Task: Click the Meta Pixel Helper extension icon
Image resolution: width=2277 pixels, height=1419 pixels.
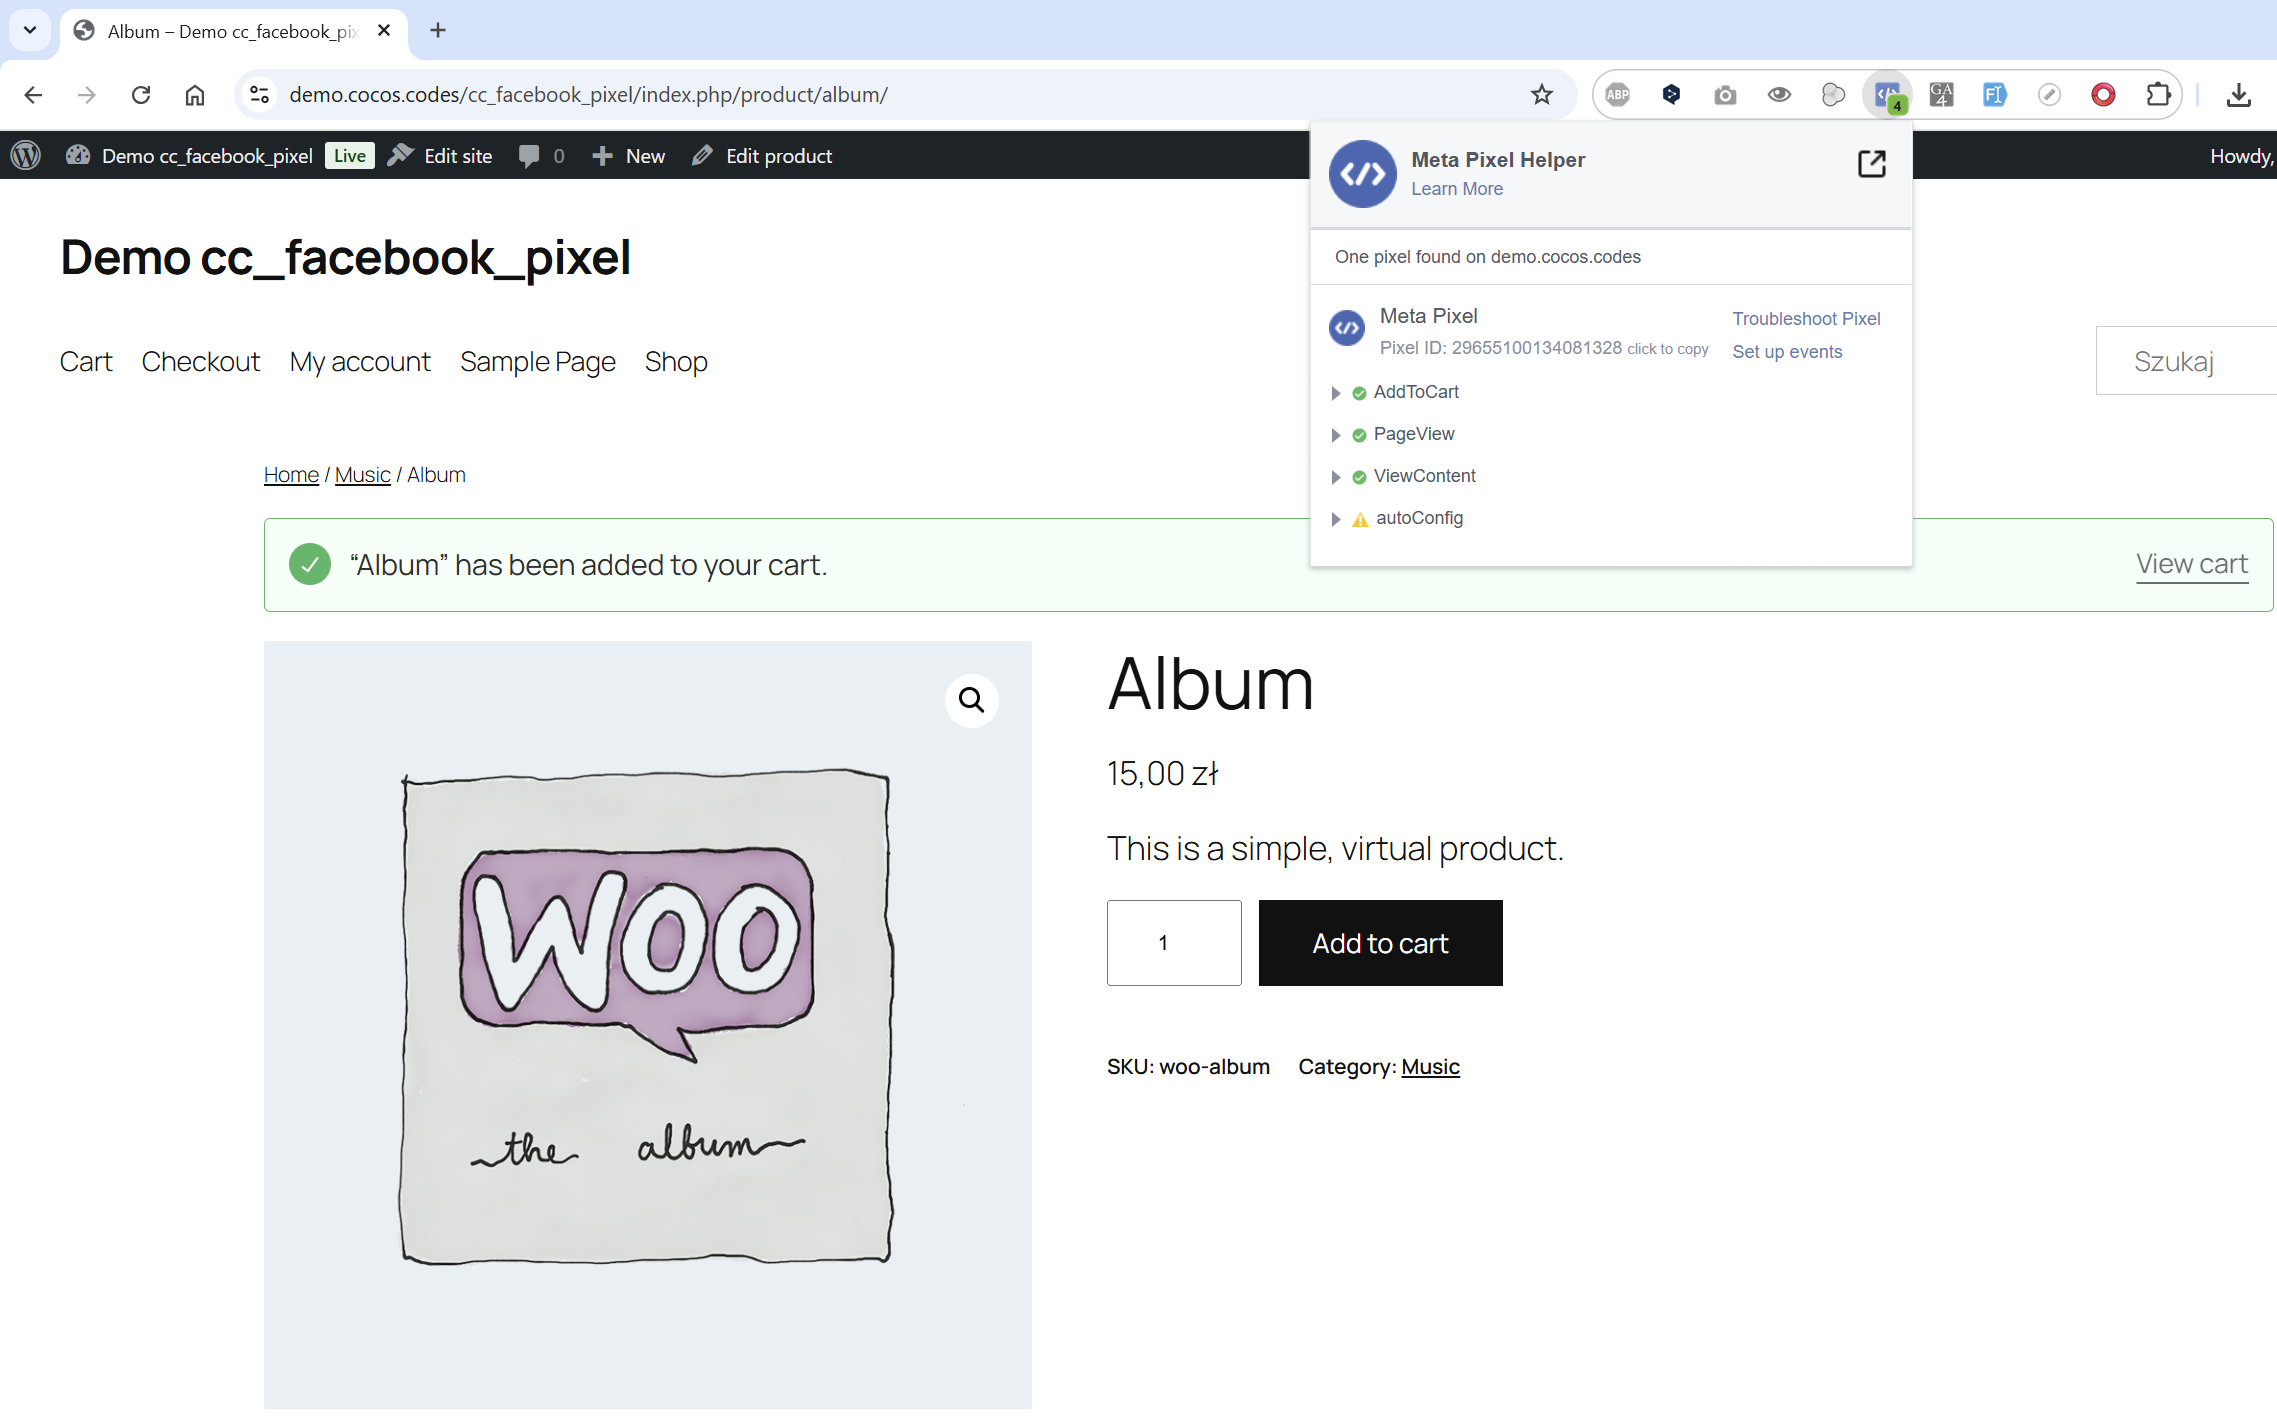Action: tap(1887, 95)
